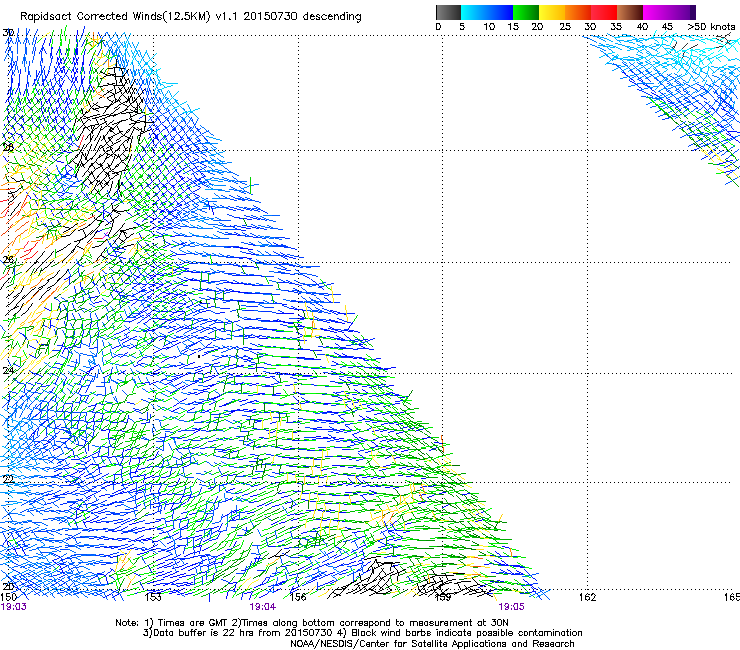Click the gray 0-5 knots color swatch
Viewport: 740px width, 650px height.
click(x=448, y=12)
